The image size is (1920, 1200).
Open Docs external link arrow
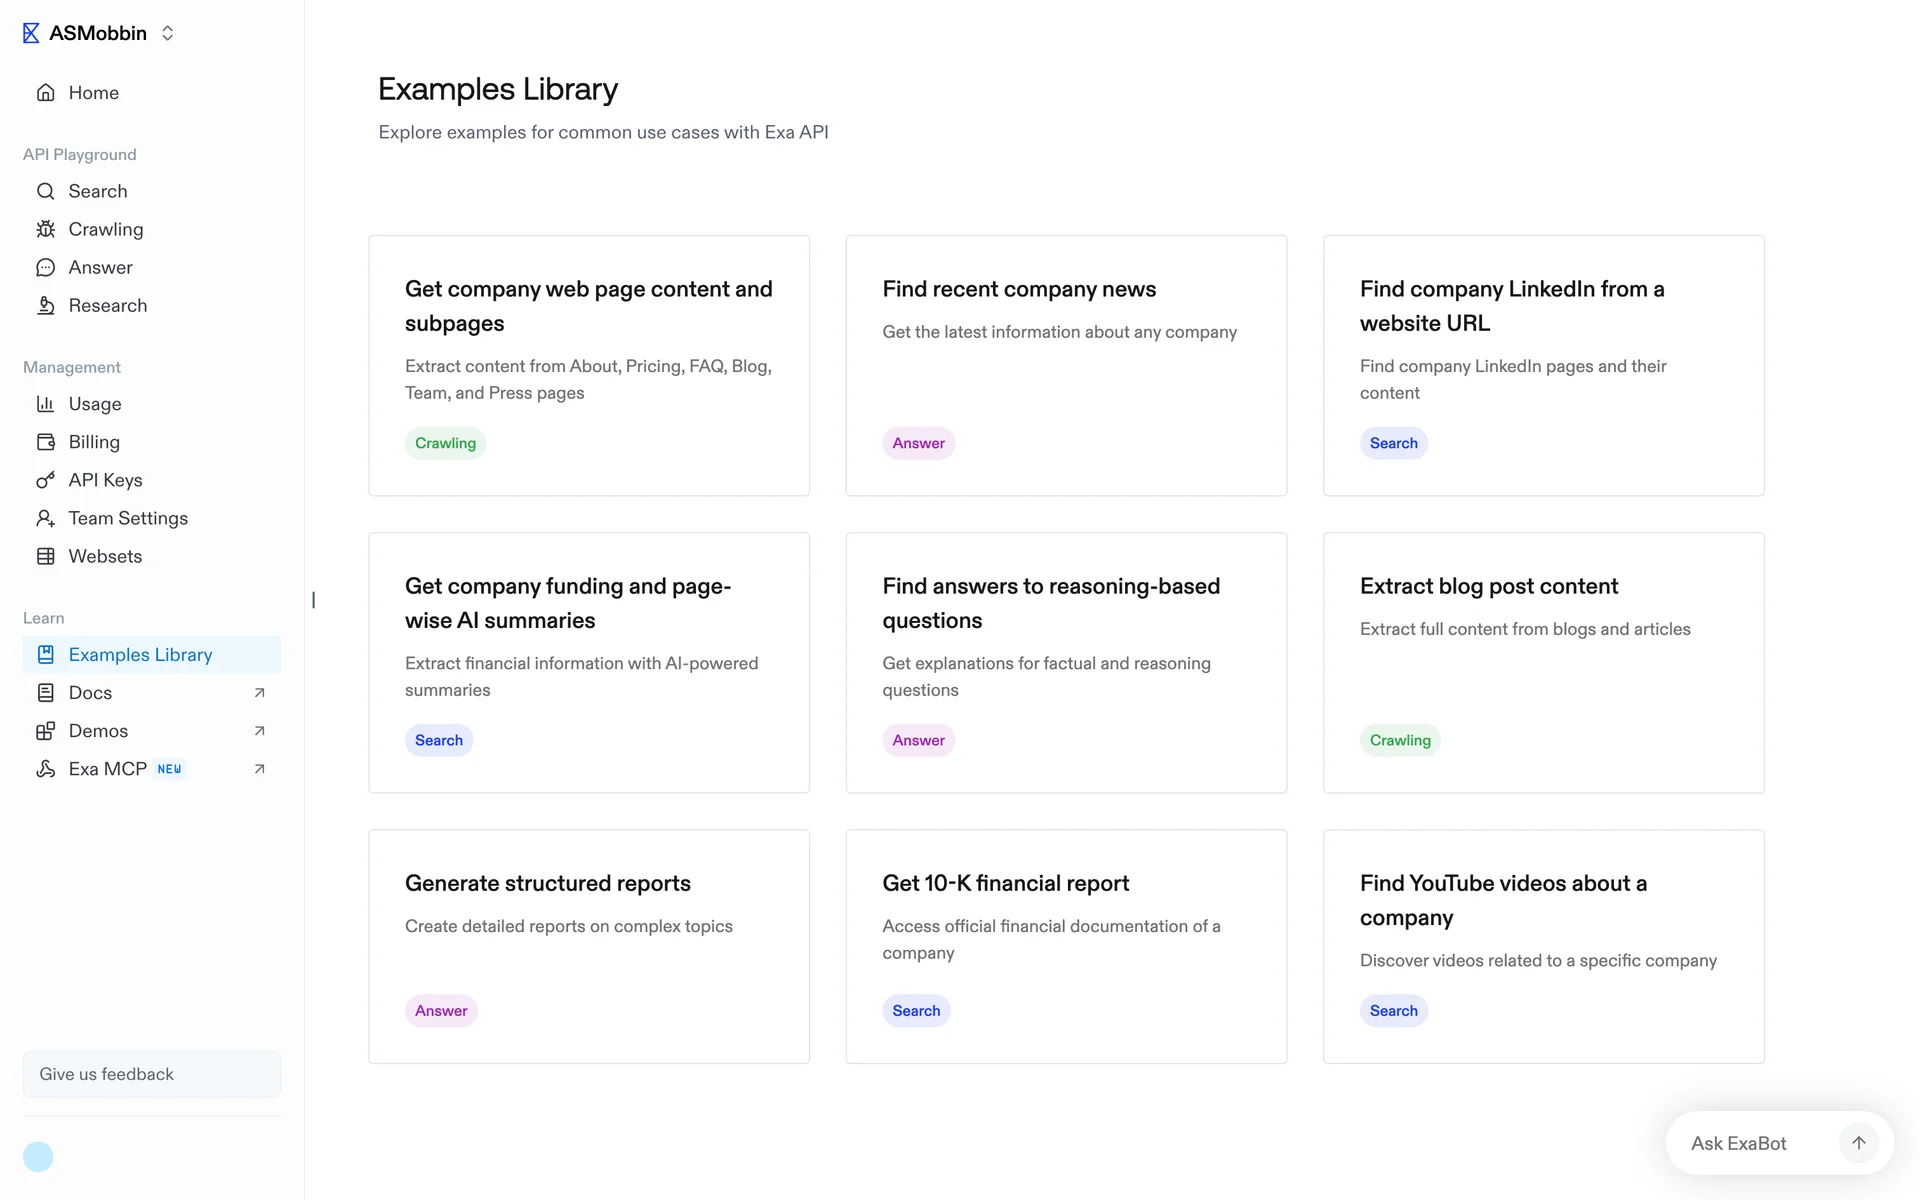[259, 693]
